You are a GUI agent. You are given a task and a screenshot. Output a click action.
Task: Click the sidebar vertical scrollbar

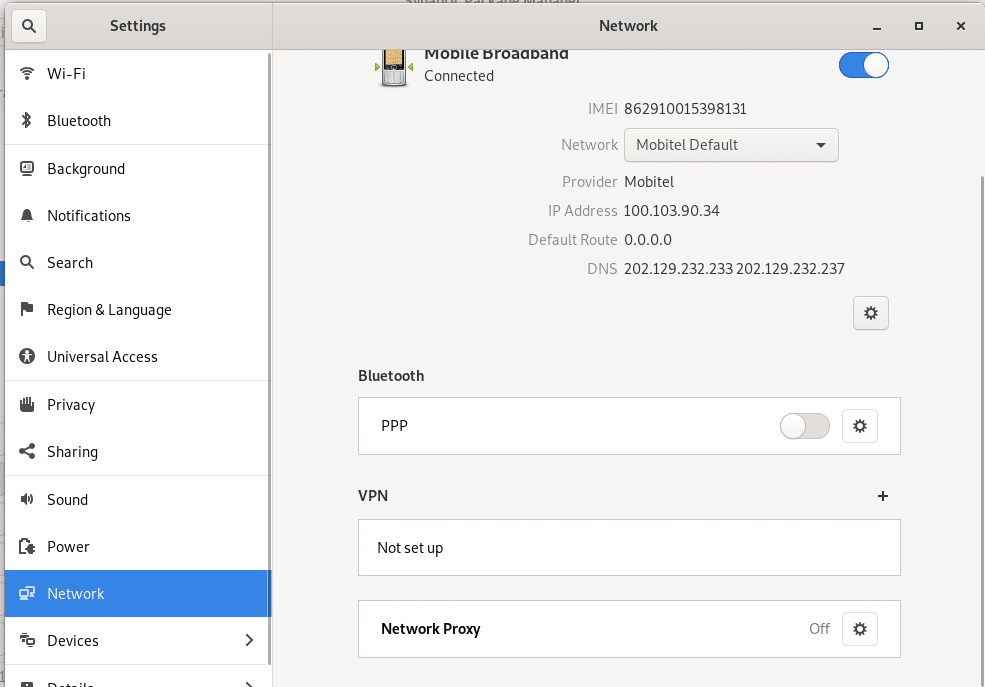click(269, 358)
